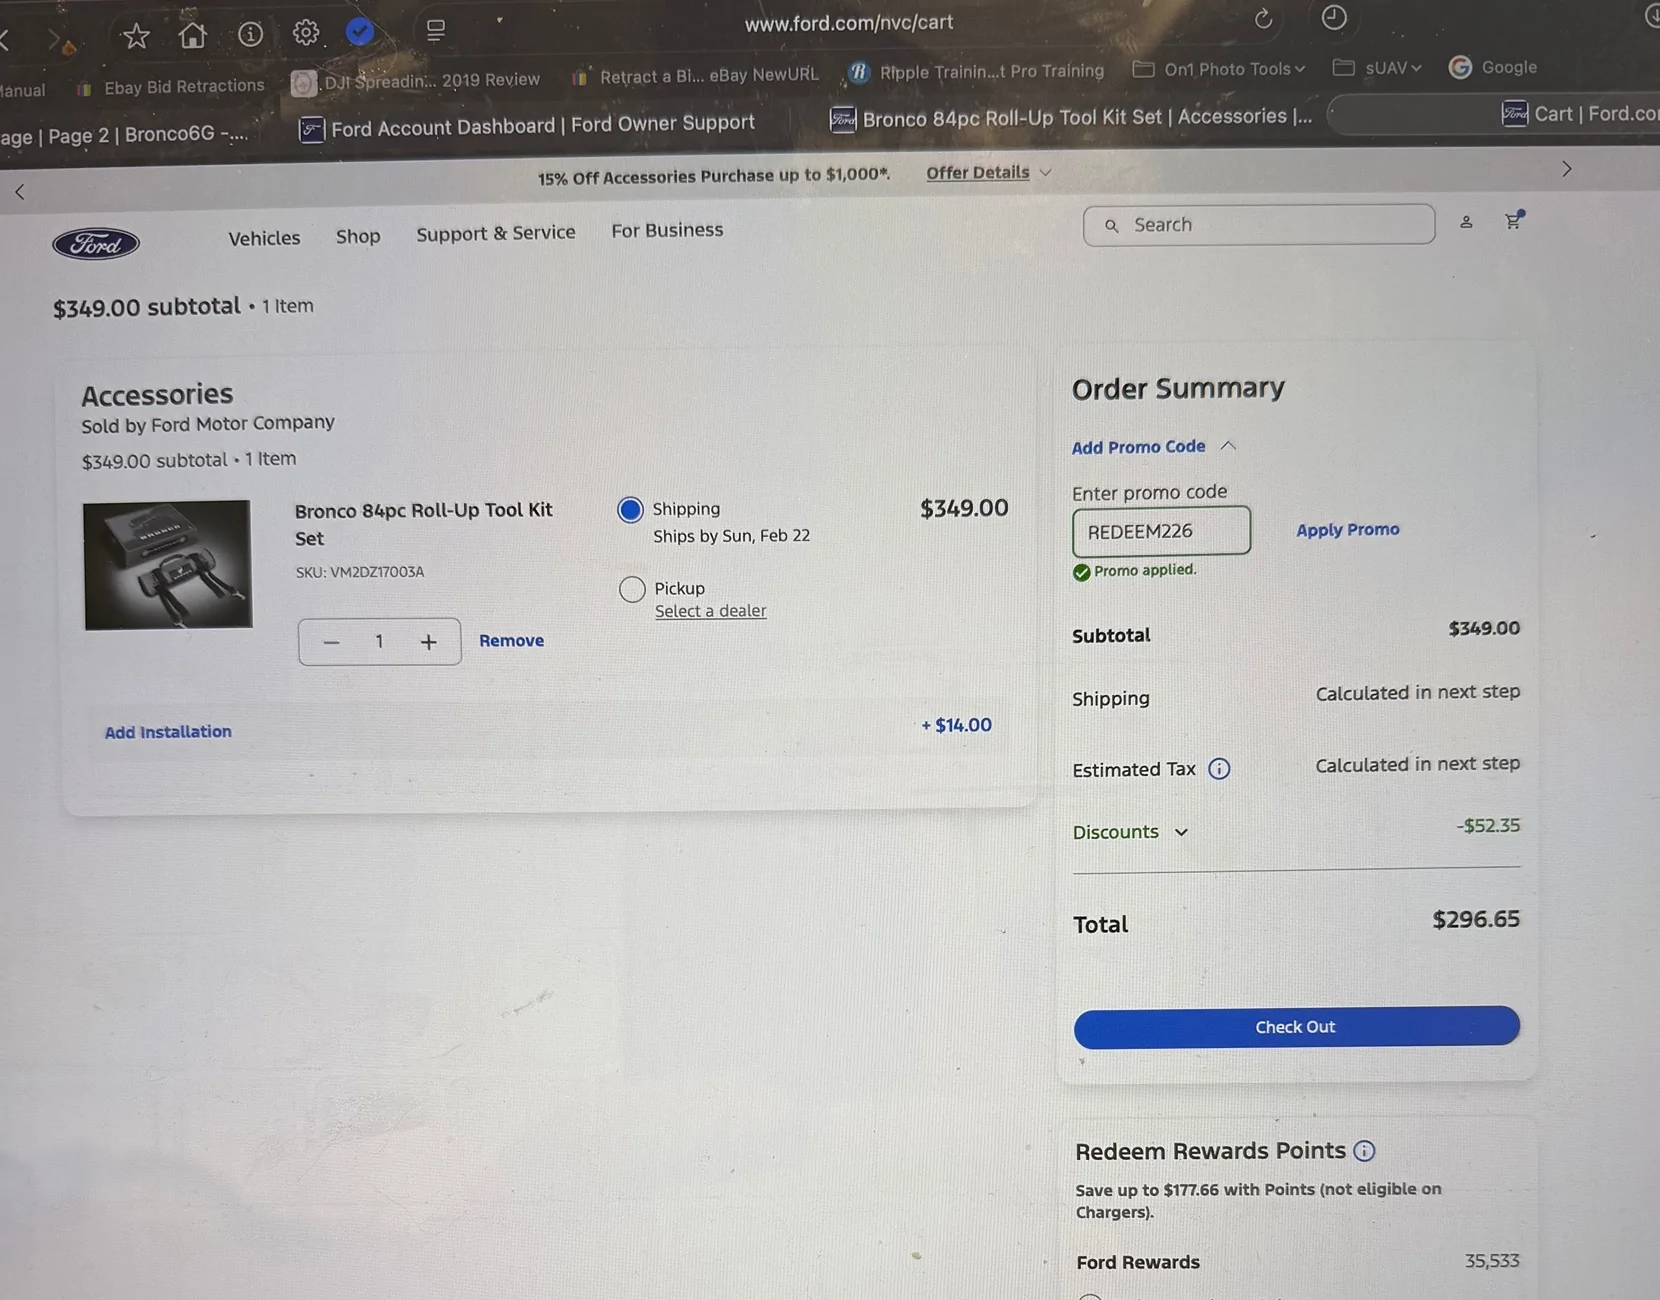Click the Add Installation link

[168, 732]
